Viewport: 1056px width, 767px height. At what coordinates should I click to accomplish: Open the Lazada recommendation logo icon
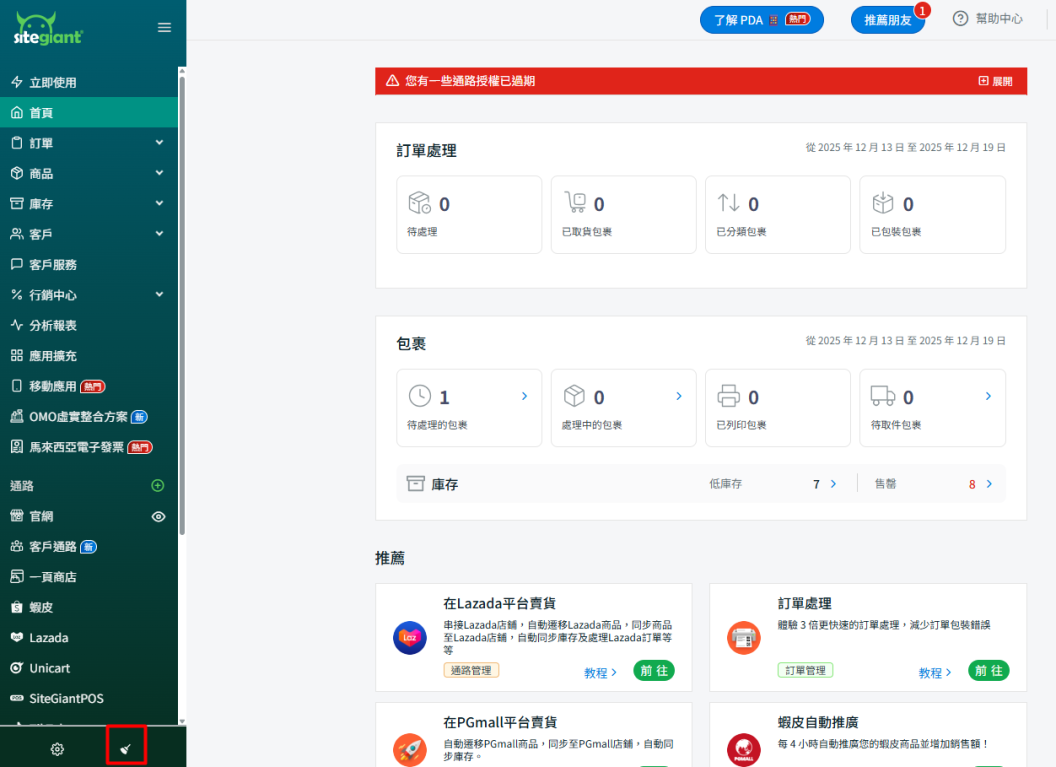click(410, 637)
